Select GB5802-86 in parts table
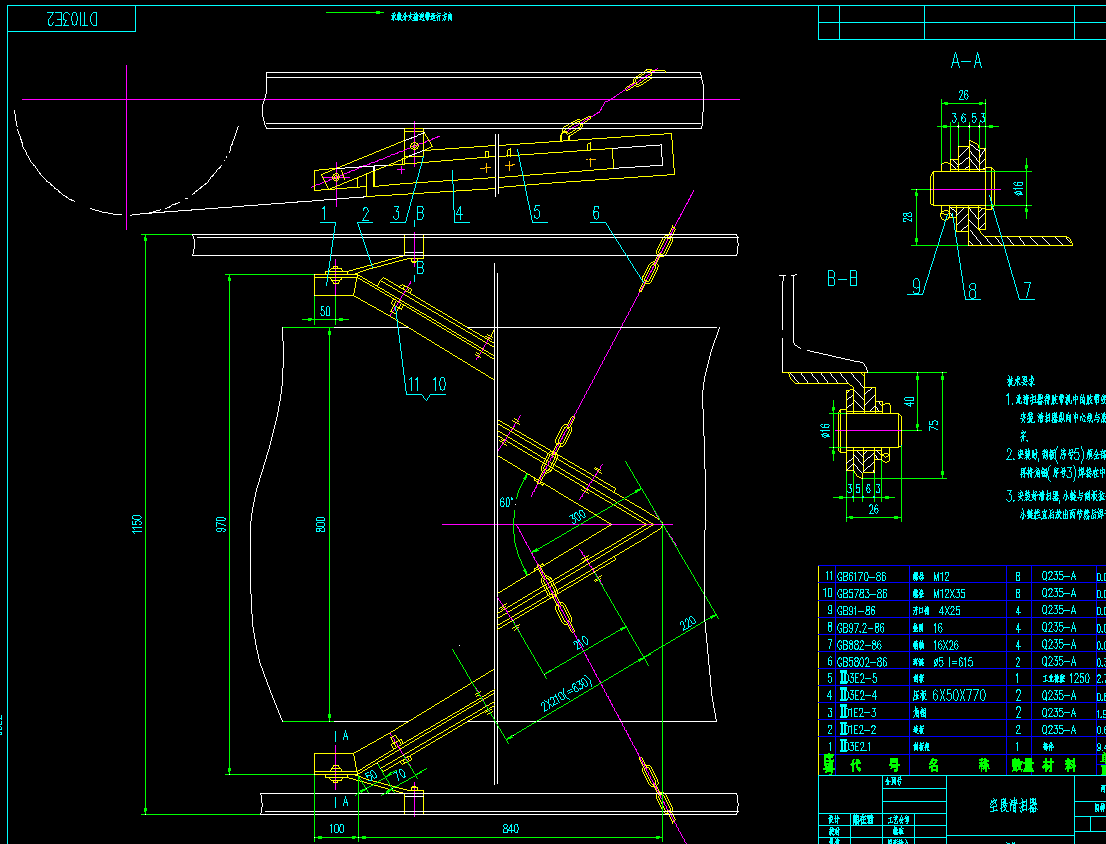 click(x=862, y=662)
